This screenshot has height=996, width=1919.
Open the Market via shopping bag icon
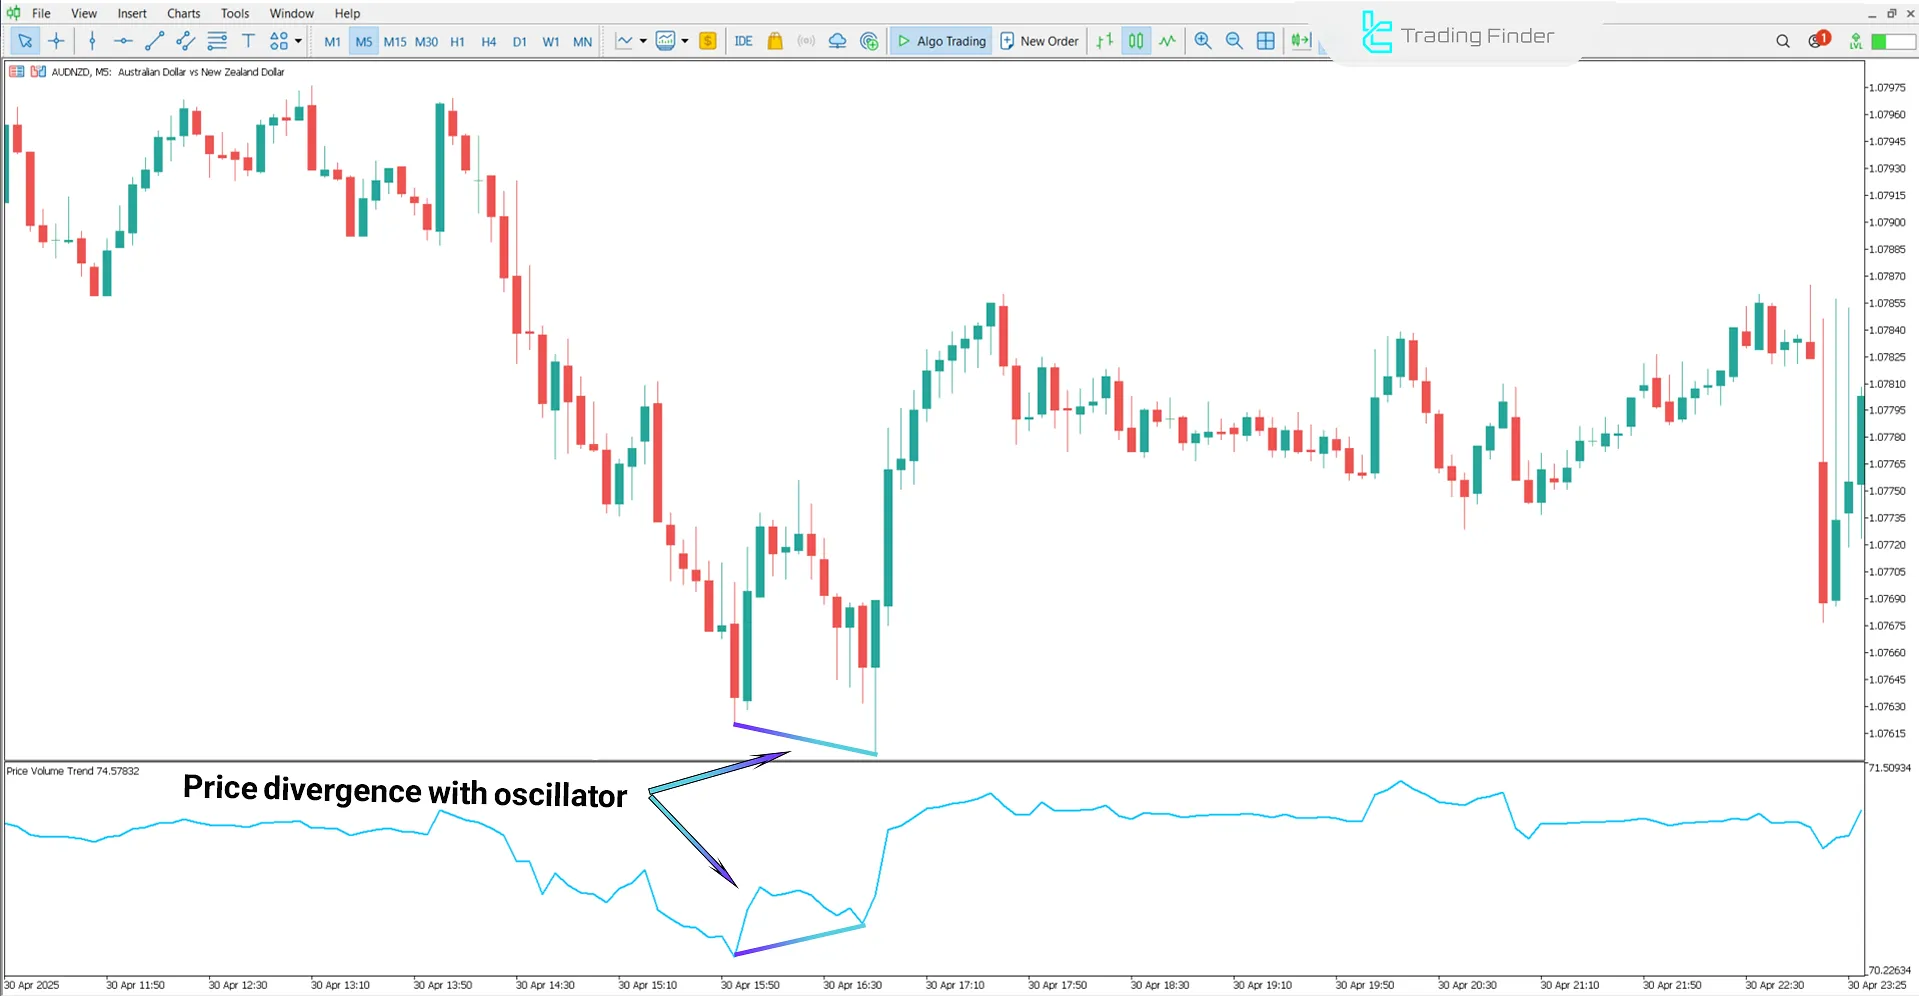coord(775,41)
